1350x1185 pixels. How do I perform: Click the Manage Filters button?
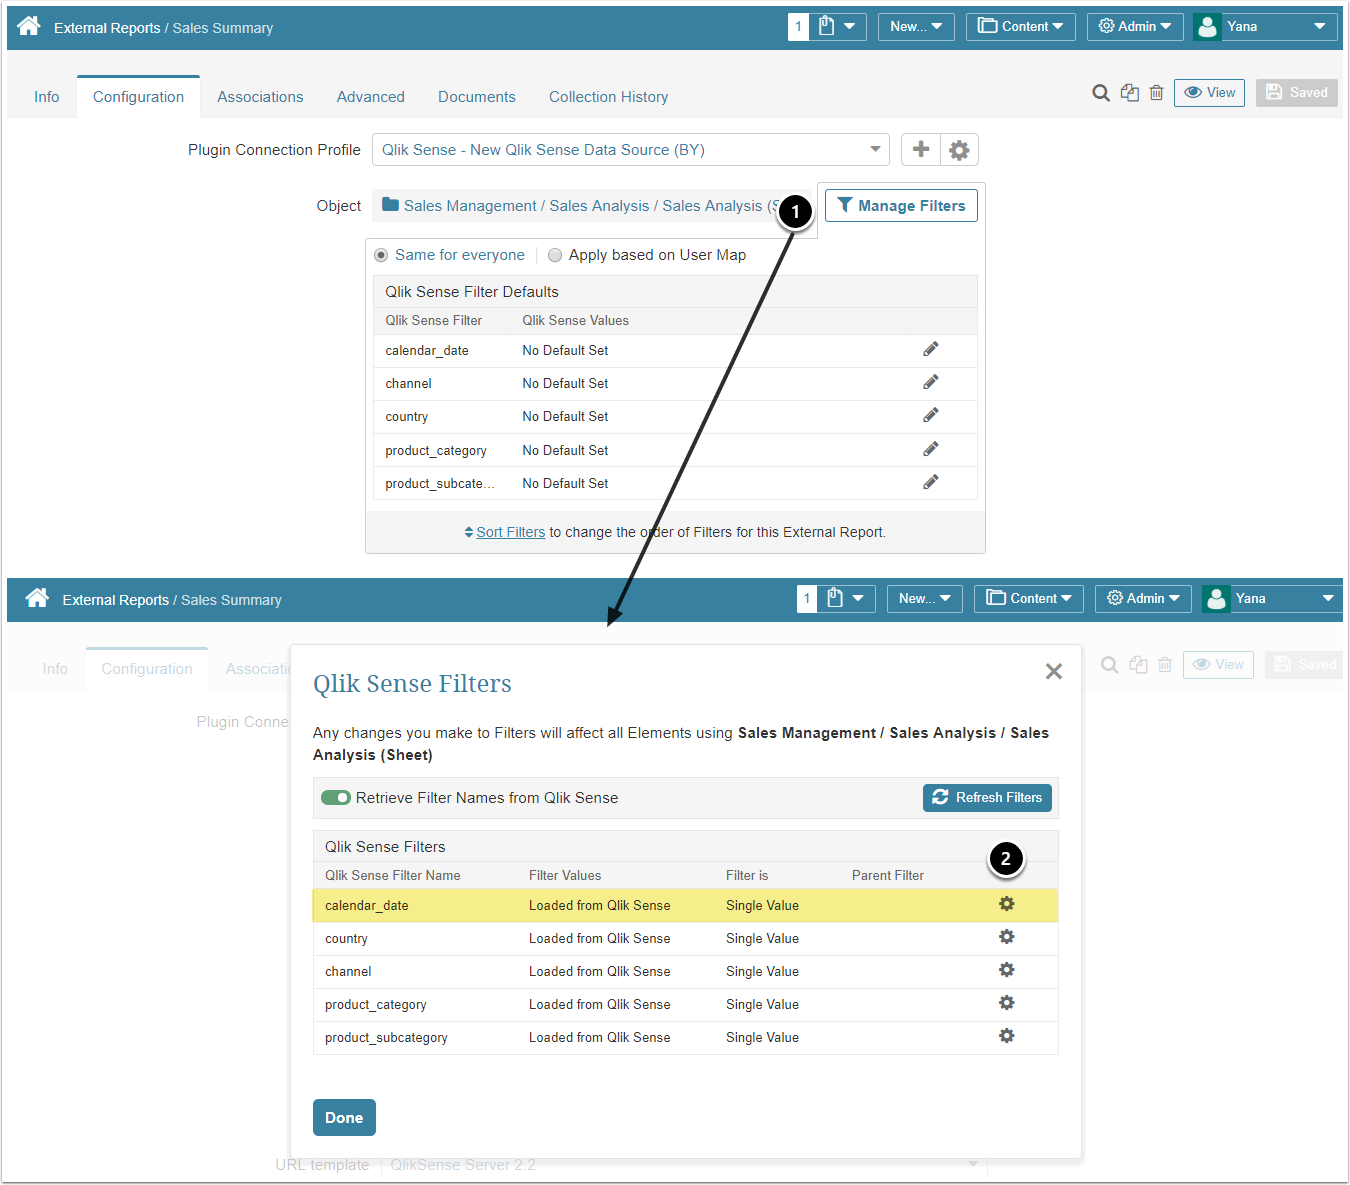click(x=901, y=206)
